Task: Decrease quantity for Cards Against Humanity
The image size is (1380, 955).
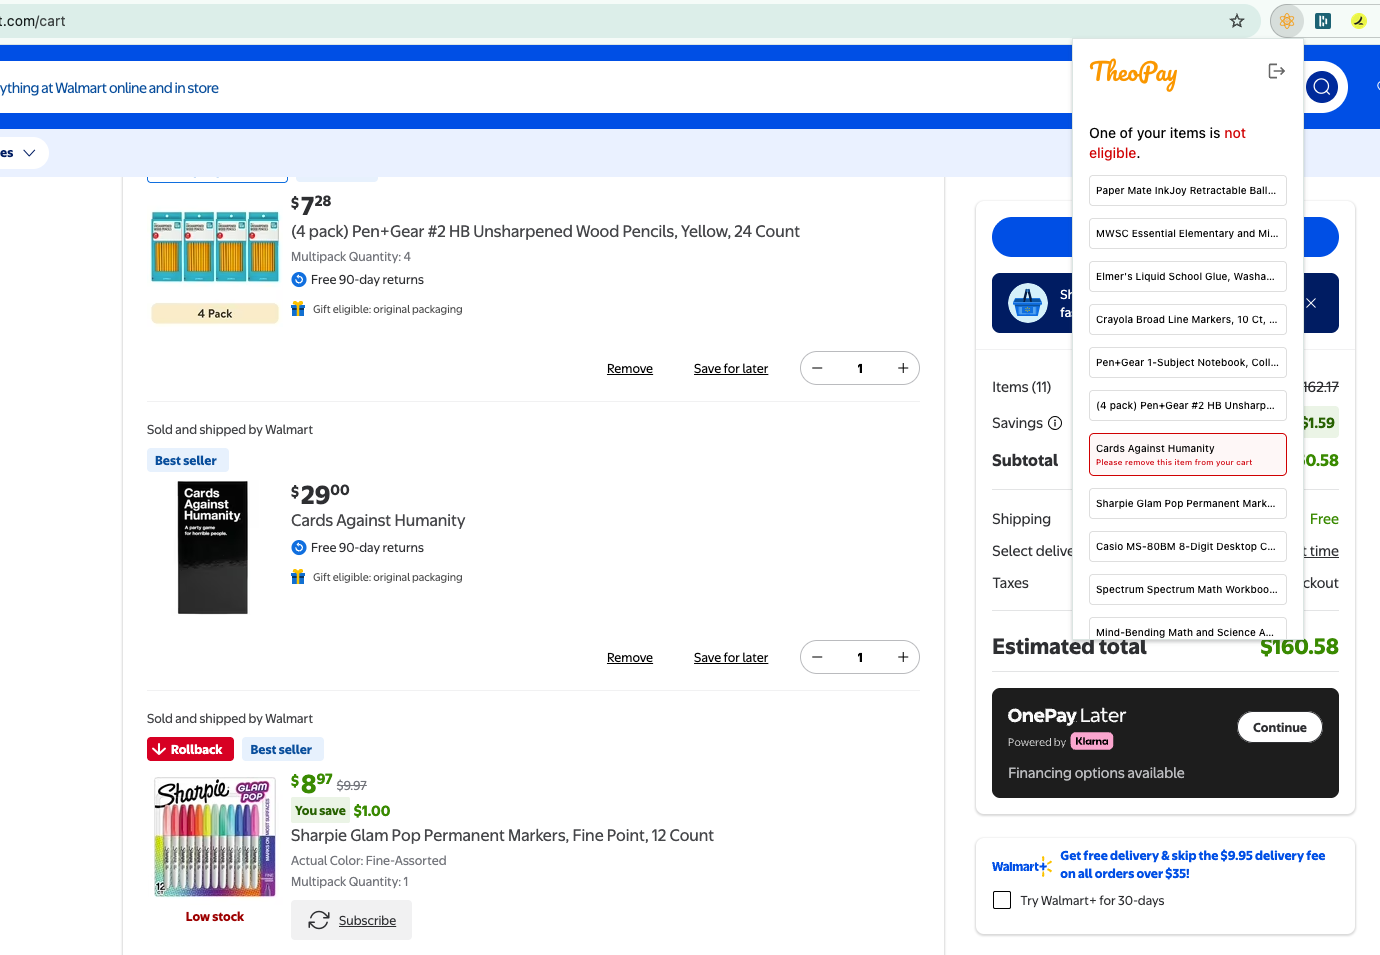Action: [x=818, y=657]
